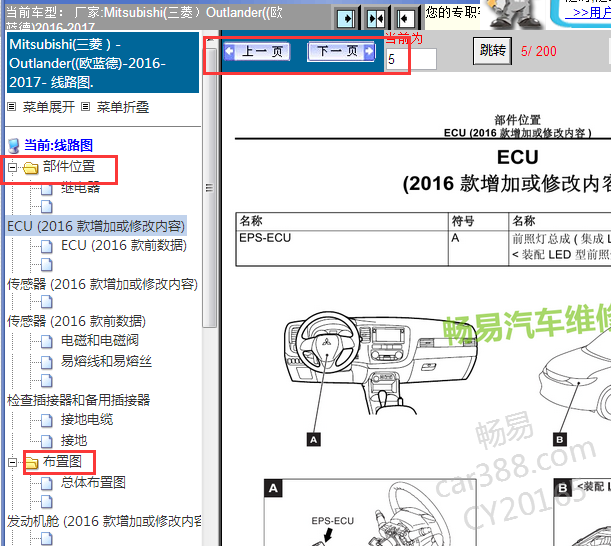Collapse the 布置图 tree node

coord(12,462)
